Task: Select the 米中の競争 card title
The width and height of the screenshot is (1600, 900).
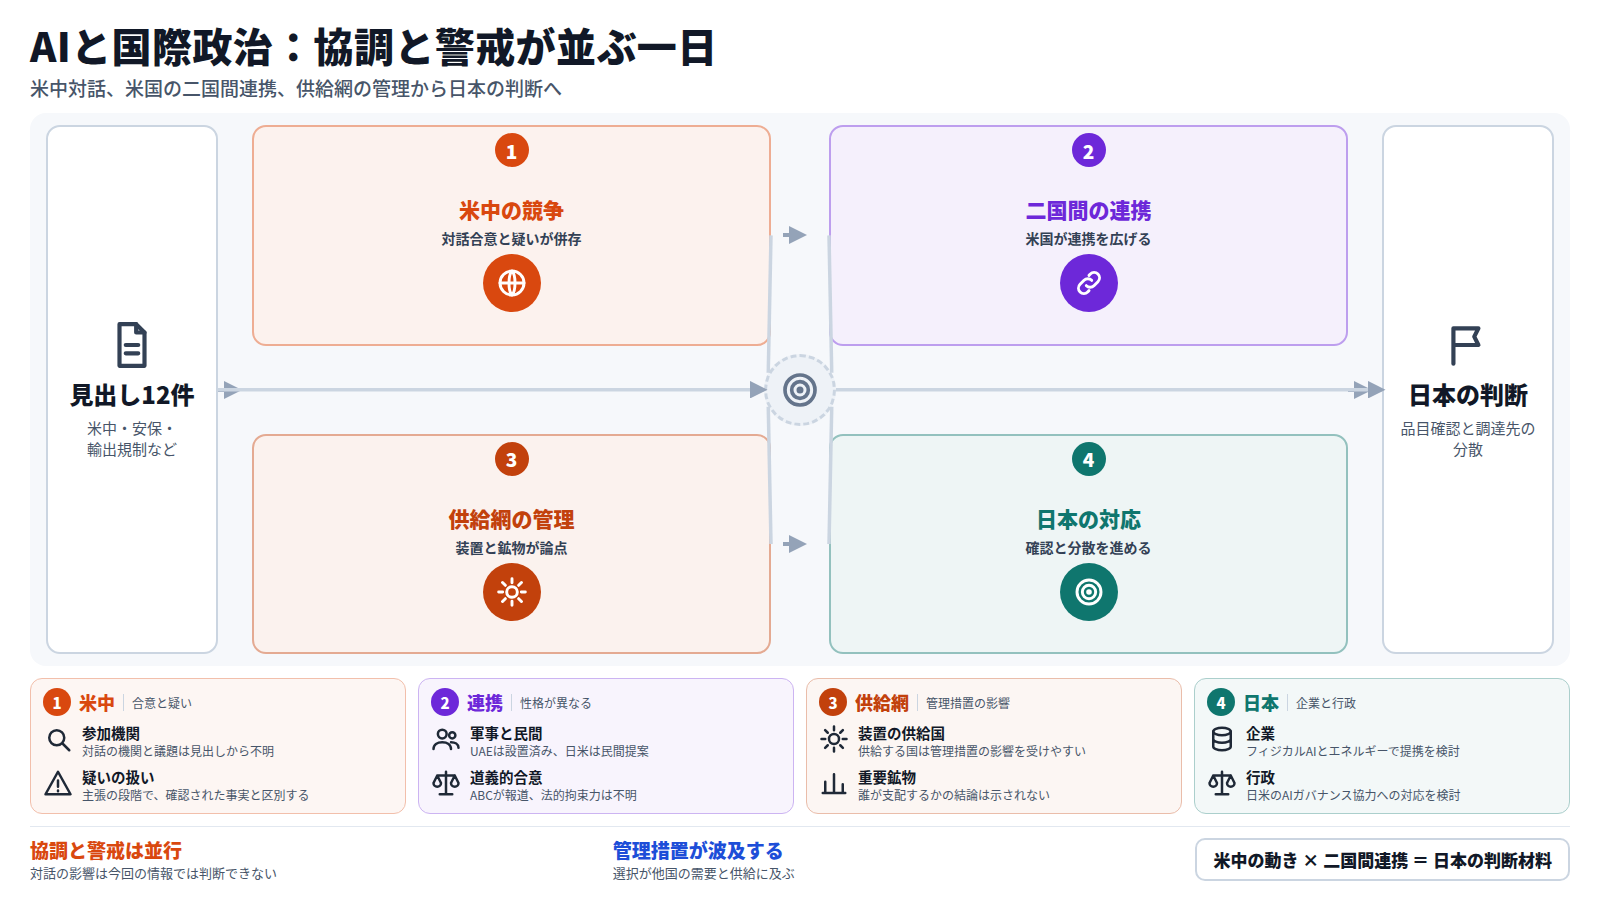Action: [512, 211]
